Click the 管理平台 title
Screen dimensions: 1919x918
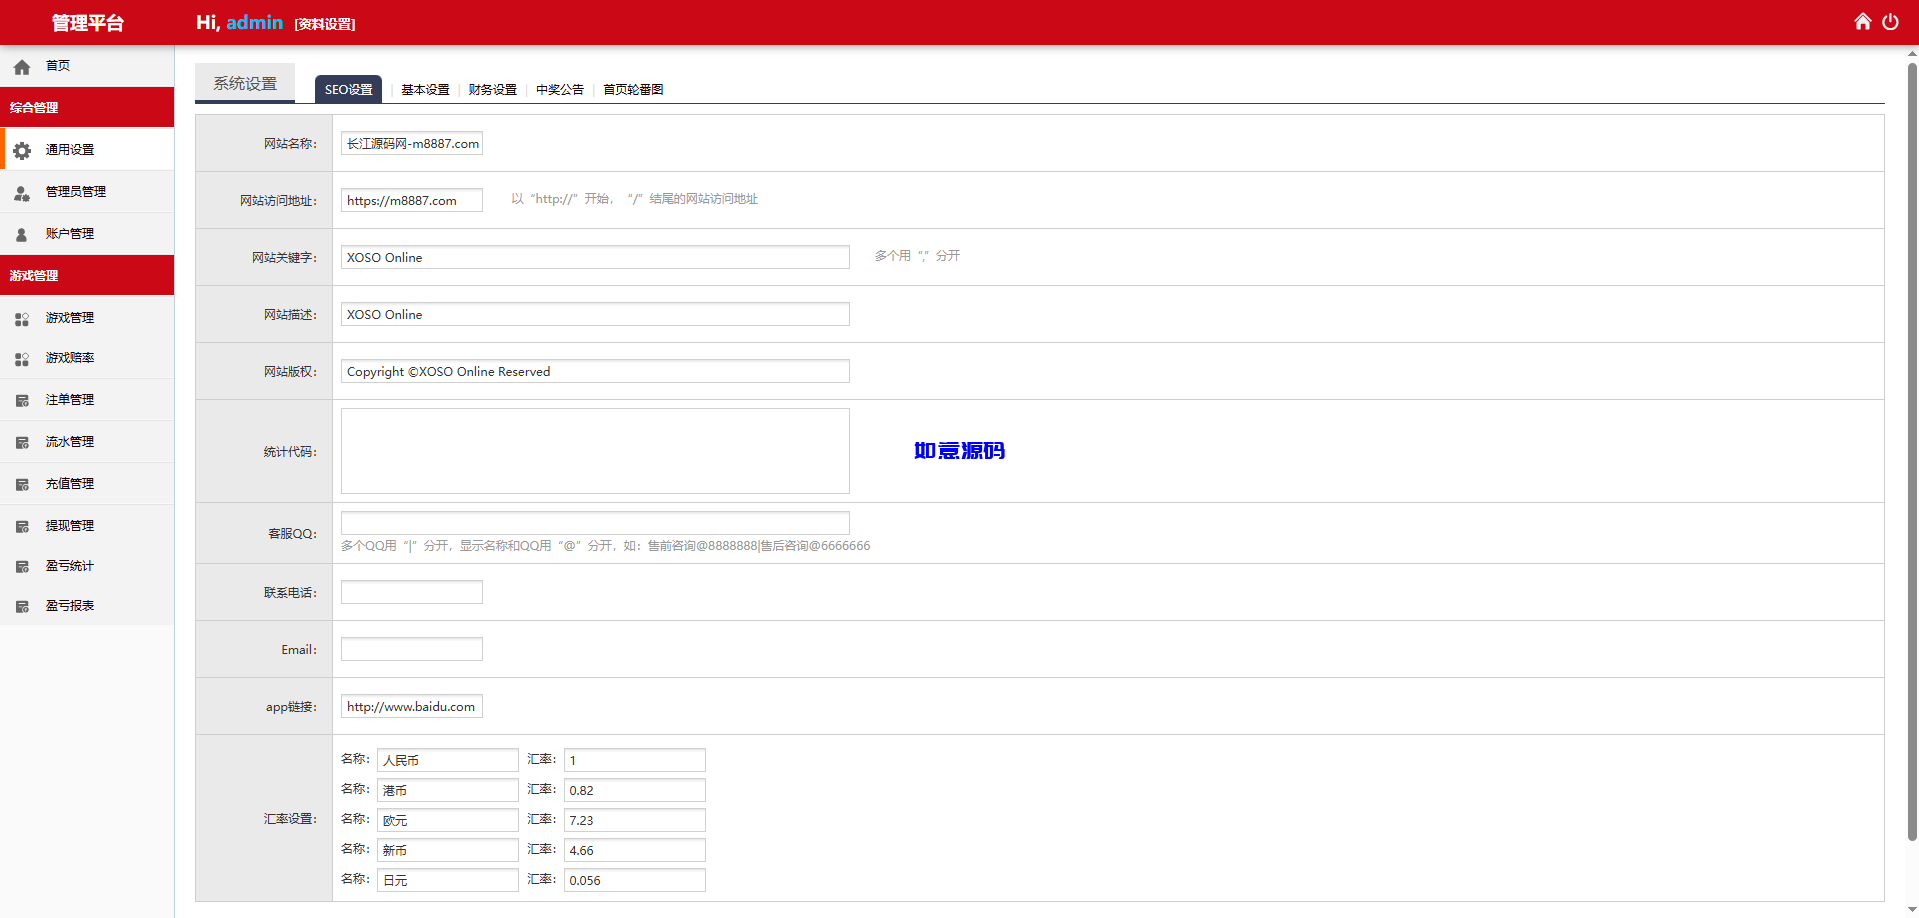tap(87, 22)
